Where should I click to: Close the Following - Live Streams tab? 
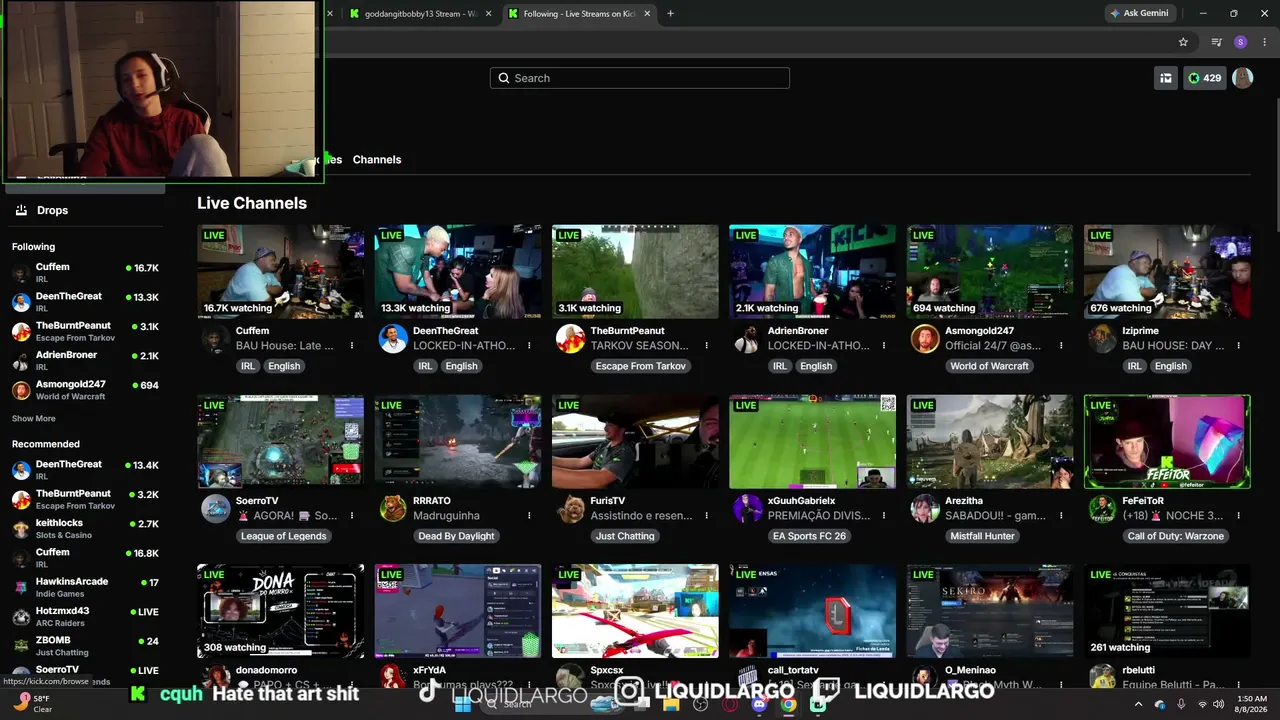pos(647,13)
